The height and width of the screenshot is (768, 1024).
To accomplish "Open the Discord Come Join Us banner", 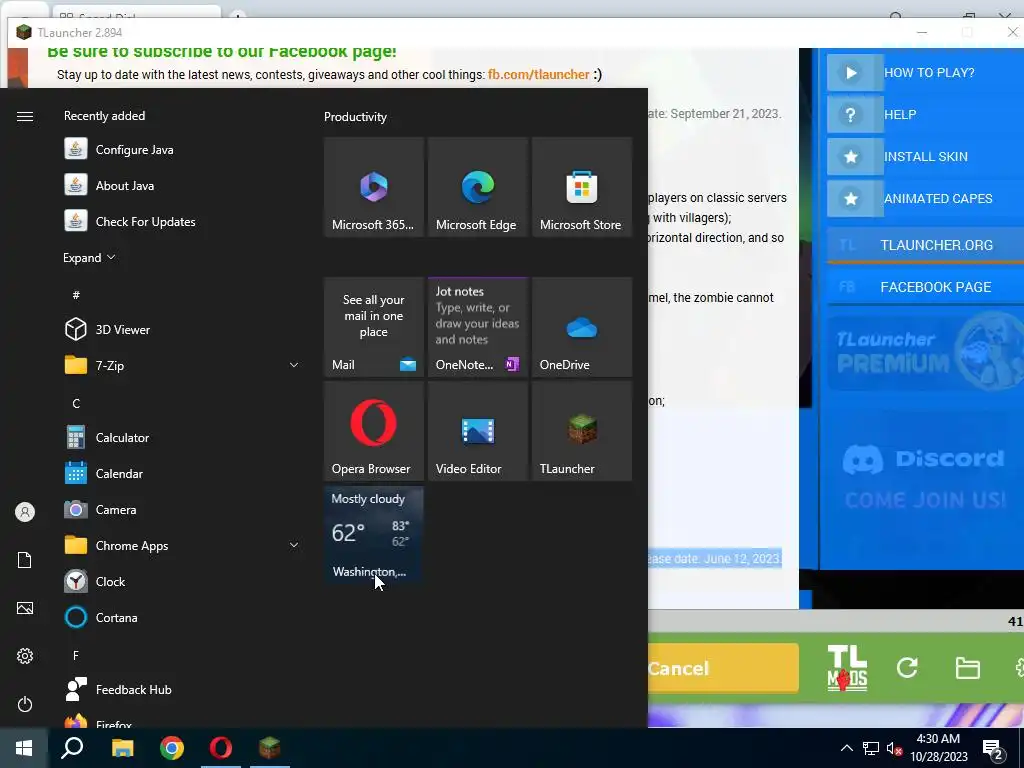I will [x=925, y=477].
